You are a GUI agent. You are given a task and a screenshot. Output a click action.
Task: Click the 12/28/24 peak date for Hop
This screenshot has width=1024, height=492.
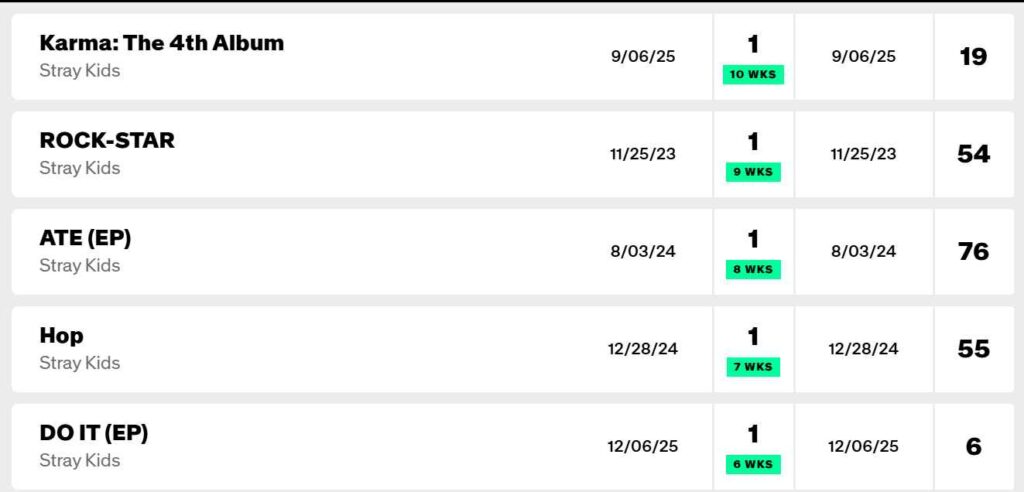pos(864,348)
